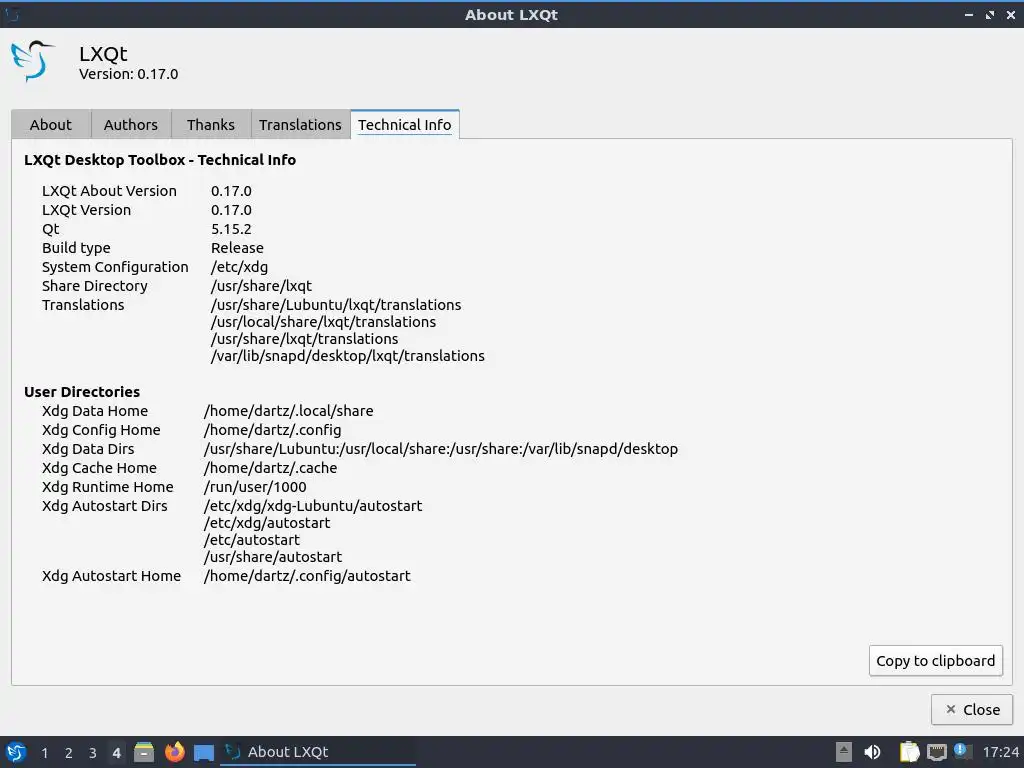This screenshot has height=768, width=1024.
Task: Click Build type value Release
Action: (237, 248)
